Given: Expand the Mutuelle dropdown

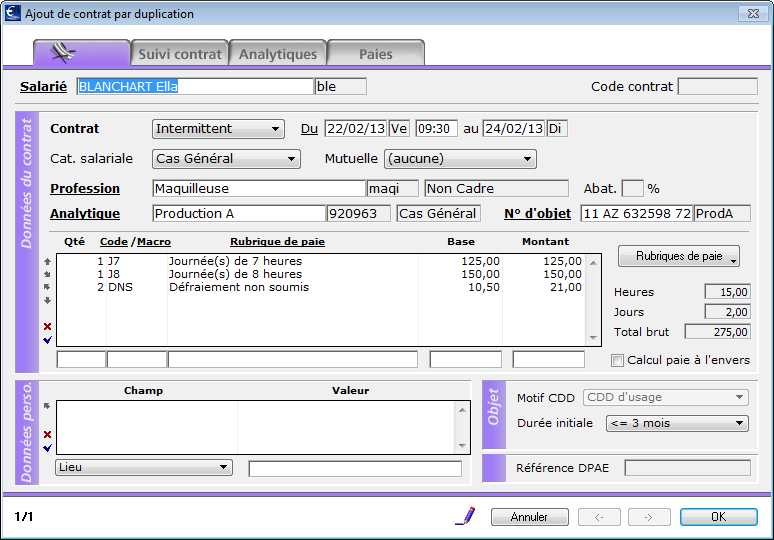Looking at the screenshot, I should coord(460,159).
